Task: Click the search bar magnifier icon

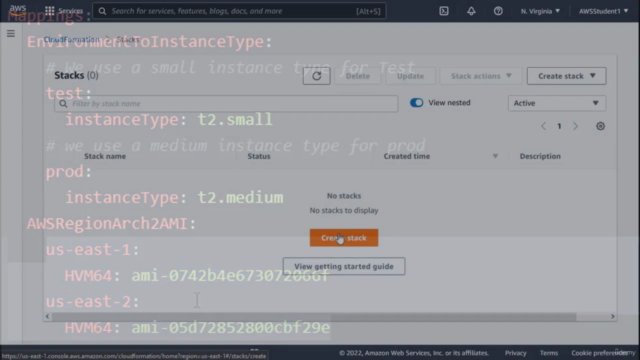Action: tap(102, 11)
